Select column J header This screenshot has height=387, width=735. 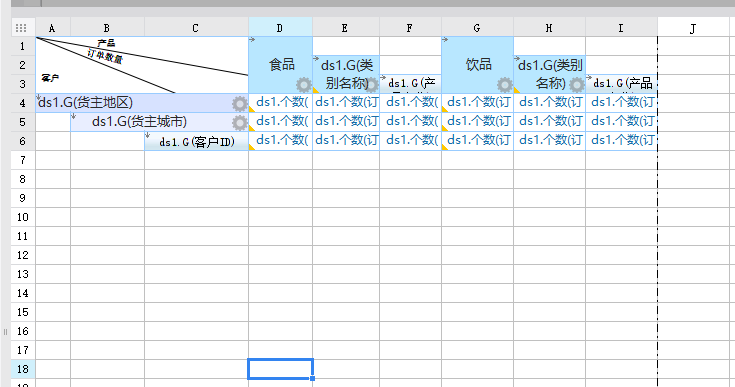pos(693,28)
